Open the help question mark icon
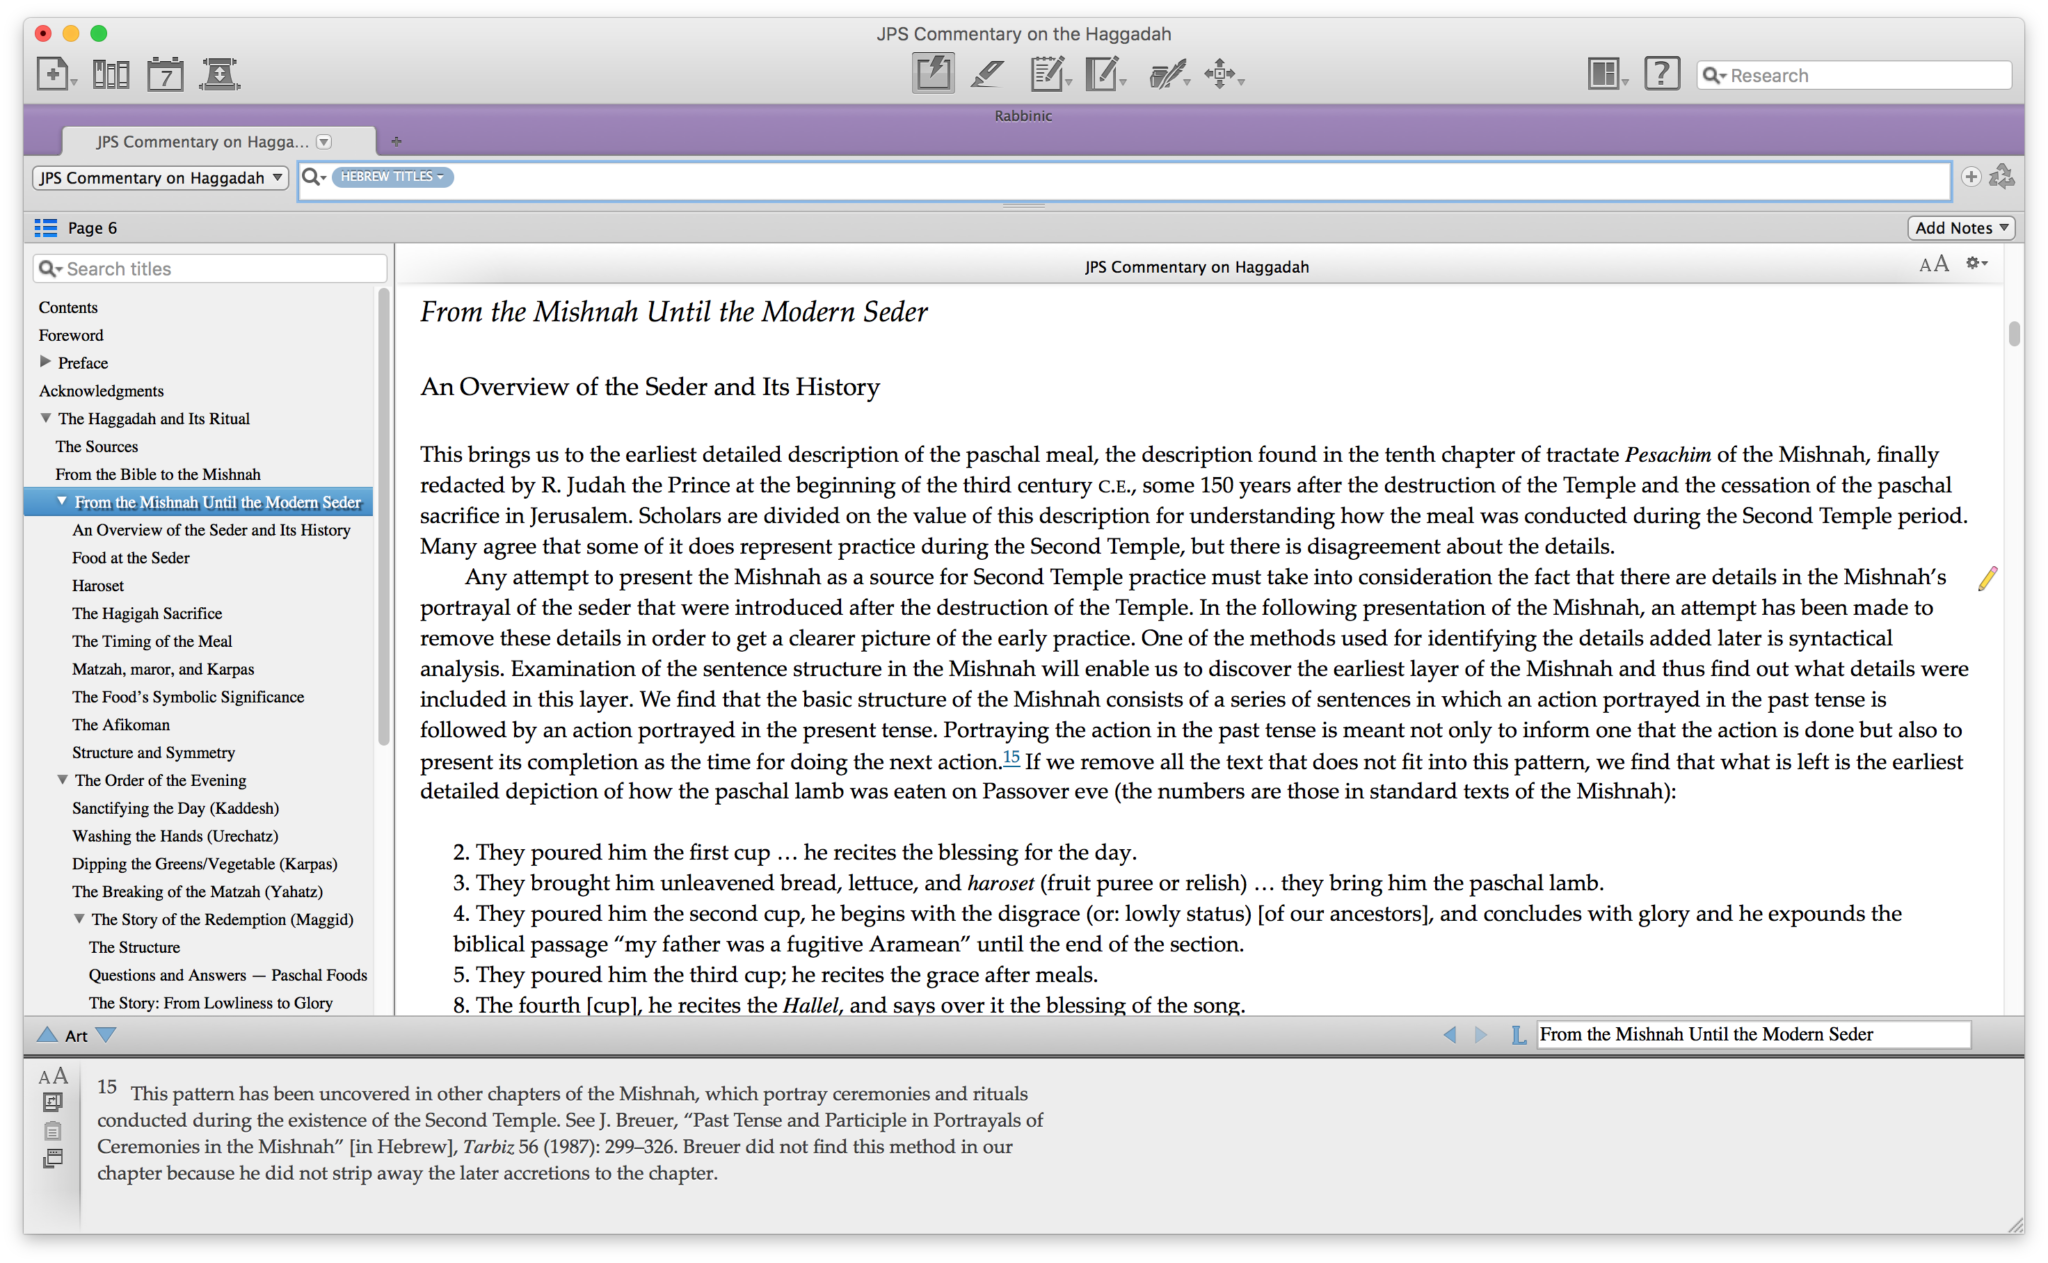Screen dimensions: 2048x1263 pyautogui.click(x=1661, y=74)
